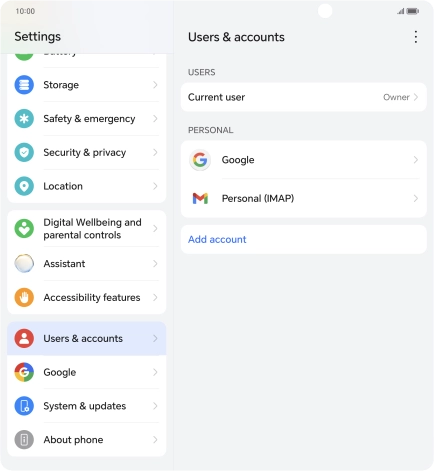Open the Current user row
Viewport: 434px width, 471px height.
[304, 97]
